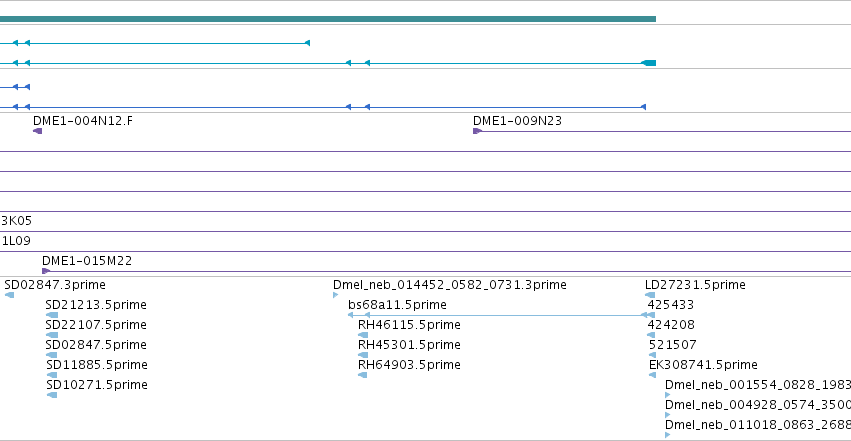
Task: Click the SD02847.3prime arrow glyph
Action: (x=9, y=295)
